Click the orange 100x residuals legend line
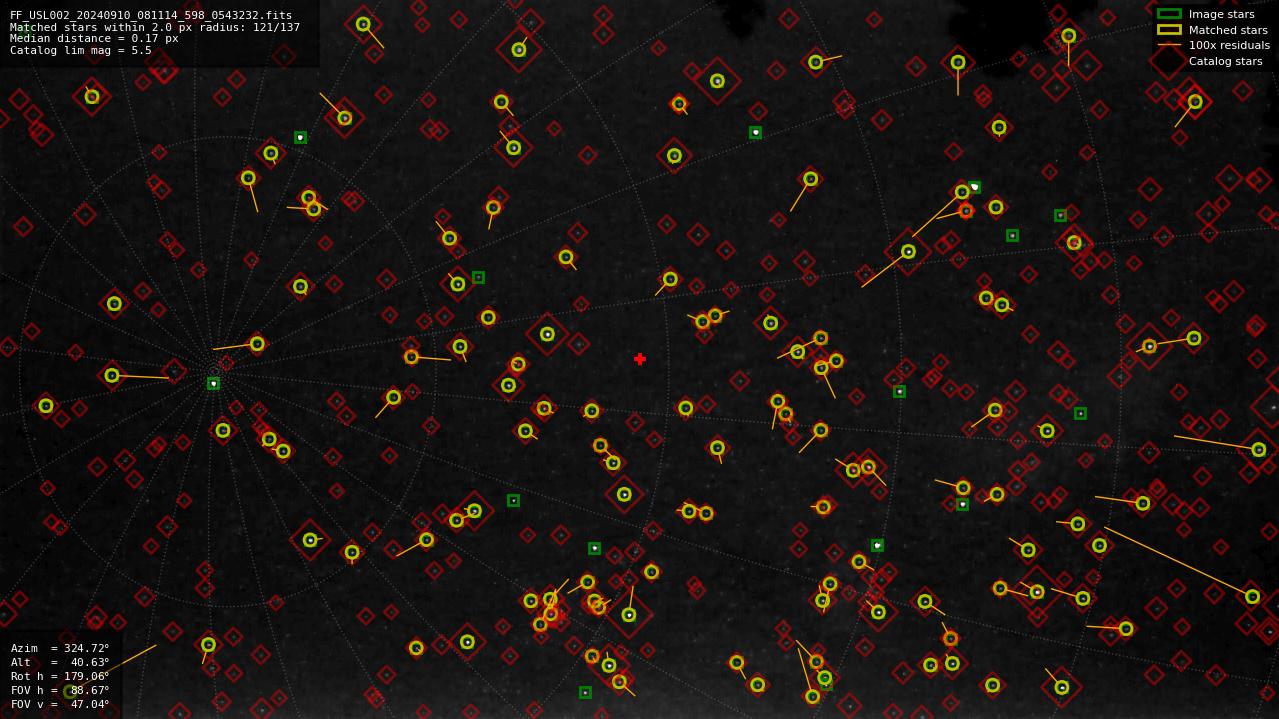Viewport: 1279px width, 719px height. click(x=1169, y=45)
